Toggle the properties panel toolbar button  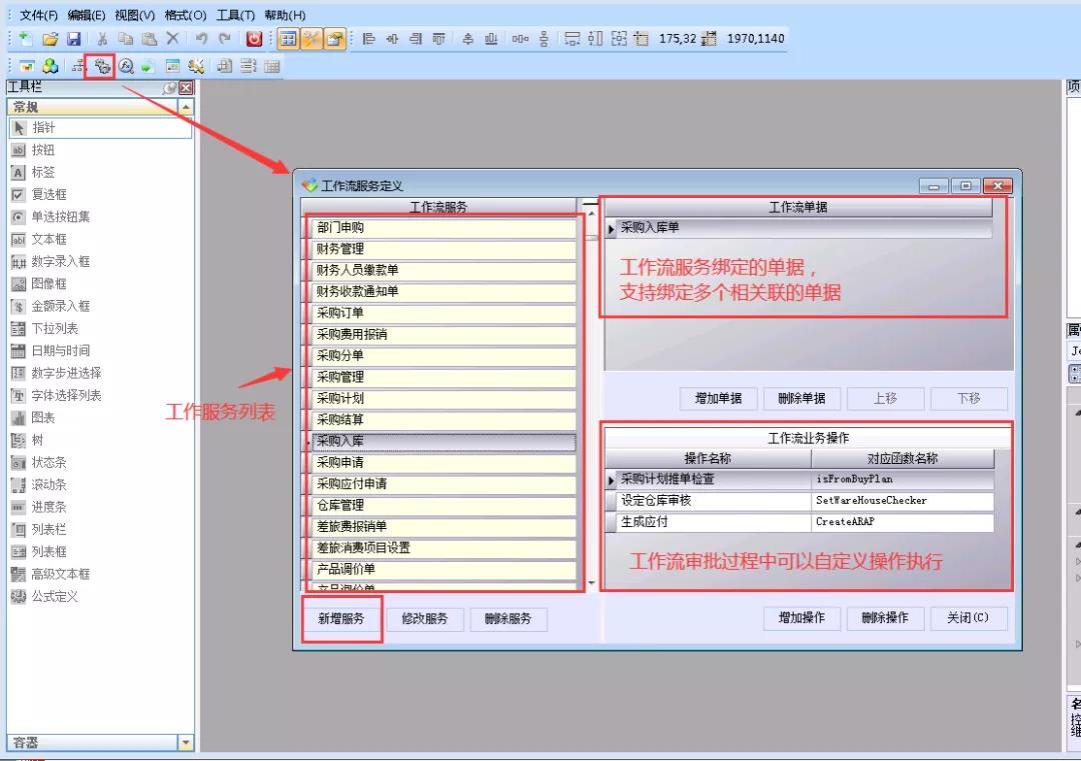click(335, 39)
